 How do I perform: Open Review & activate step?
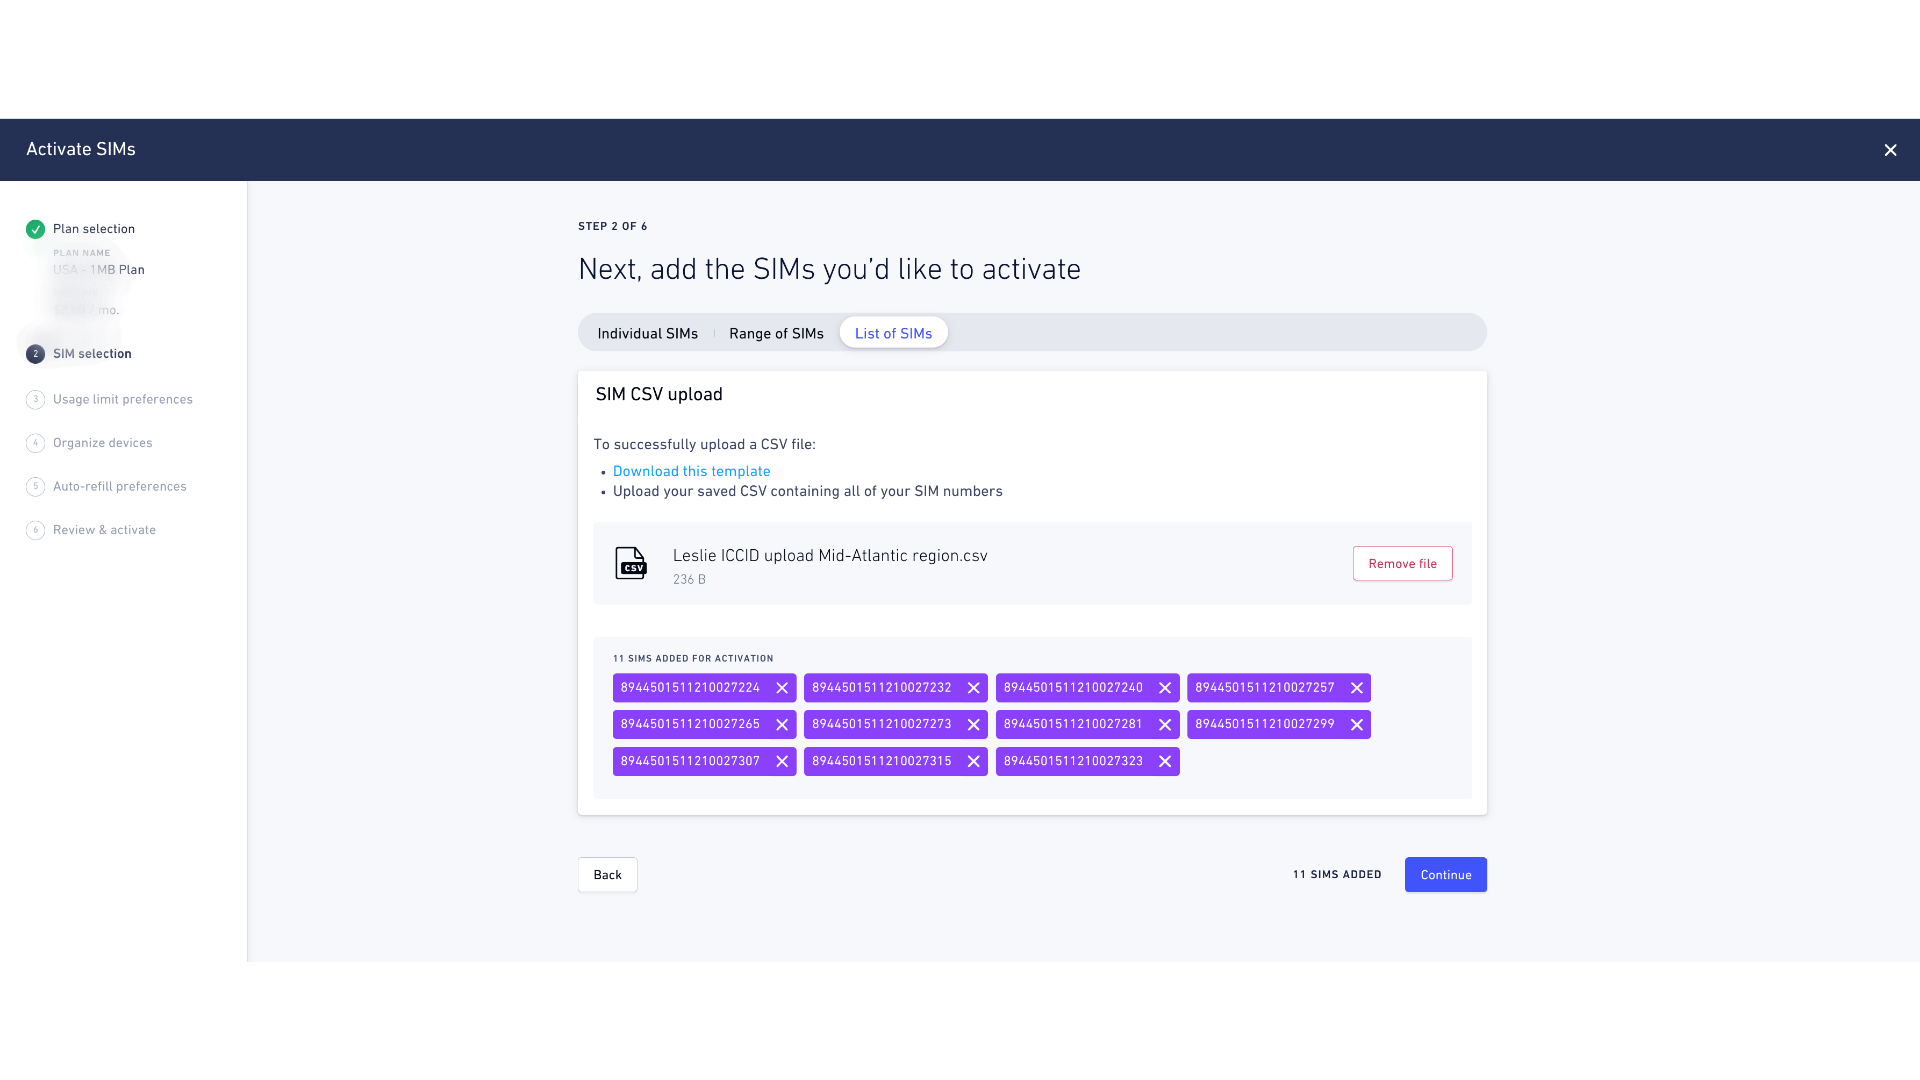104,530
